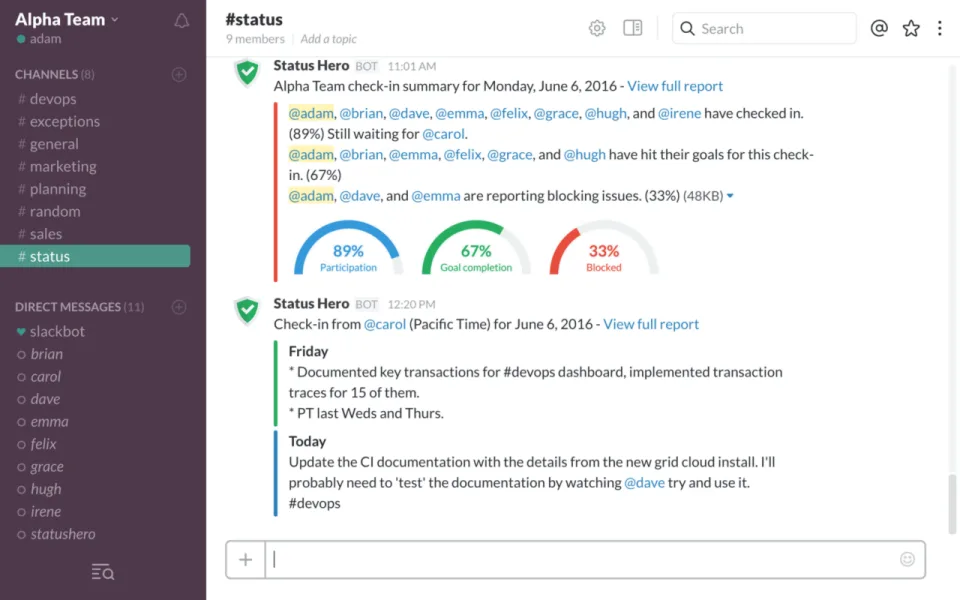Open more items vertical dots menu
The image size is (960, 600).
pos(940,28)
